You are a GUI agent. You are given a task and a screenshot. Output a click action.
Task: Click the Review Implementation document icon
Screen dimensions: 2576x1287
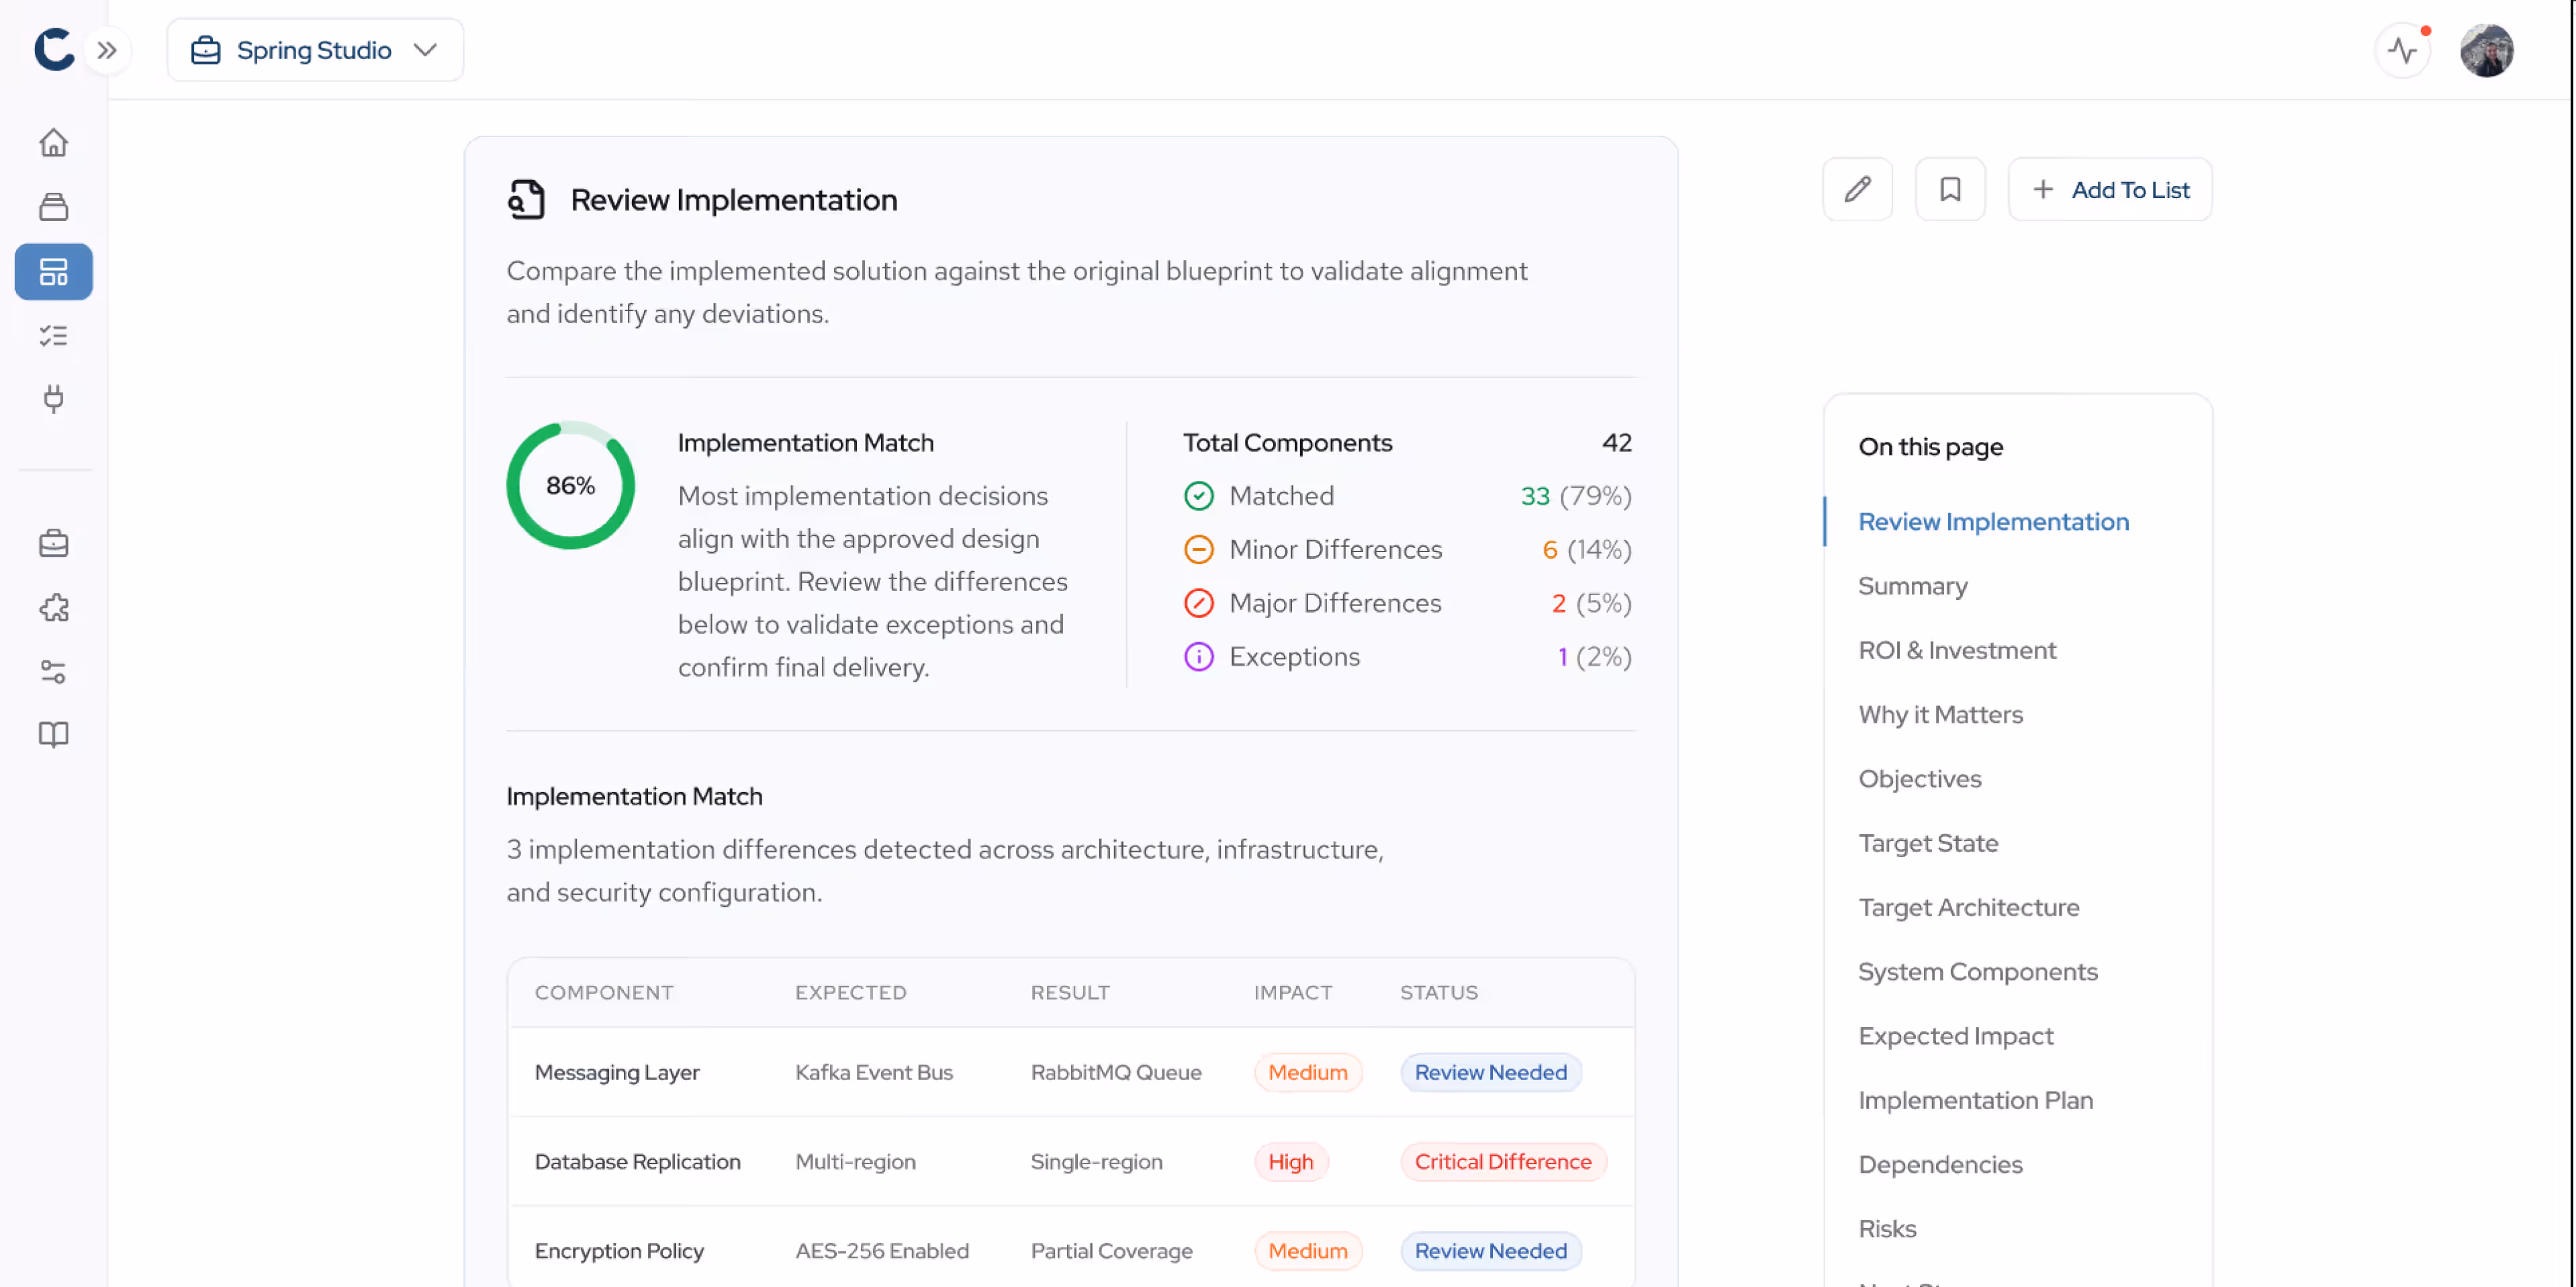coord(527,199)
